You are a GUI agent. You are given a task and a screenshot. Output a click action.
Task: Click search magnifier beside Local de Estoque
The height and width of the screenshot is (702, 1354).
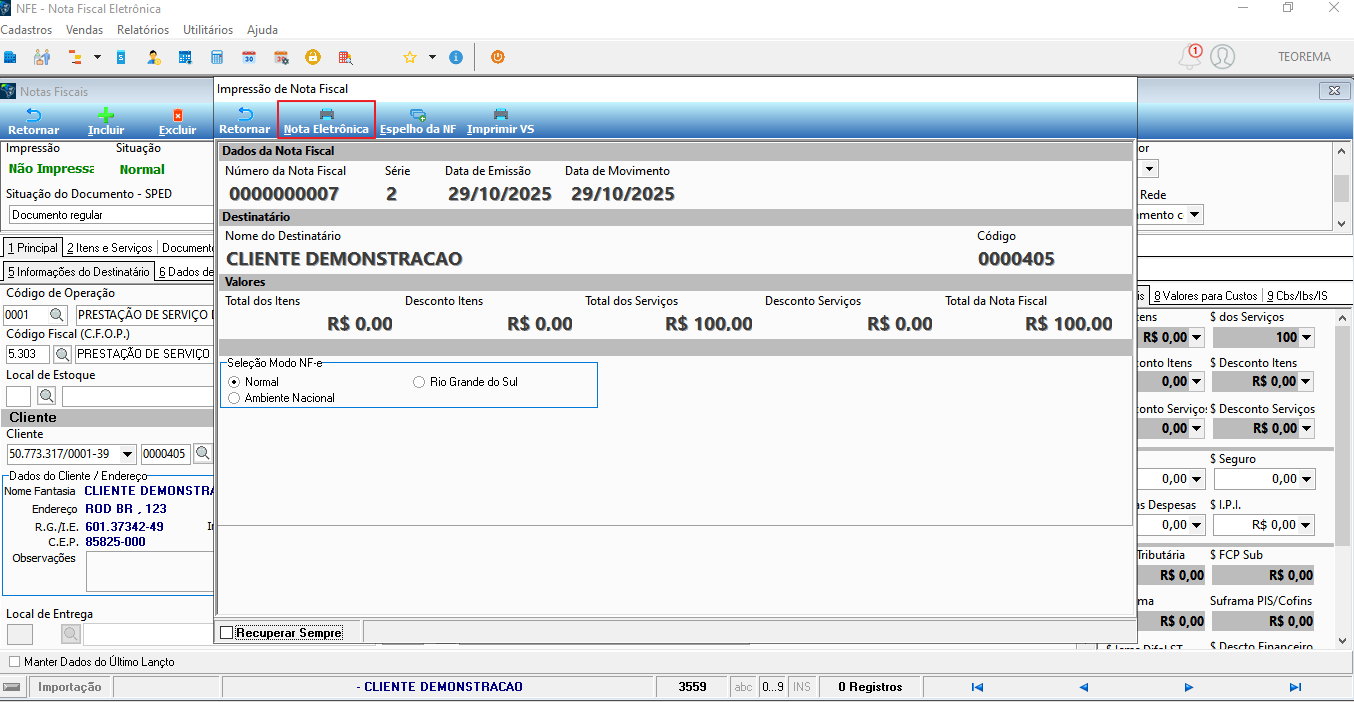tap(47, 396)
